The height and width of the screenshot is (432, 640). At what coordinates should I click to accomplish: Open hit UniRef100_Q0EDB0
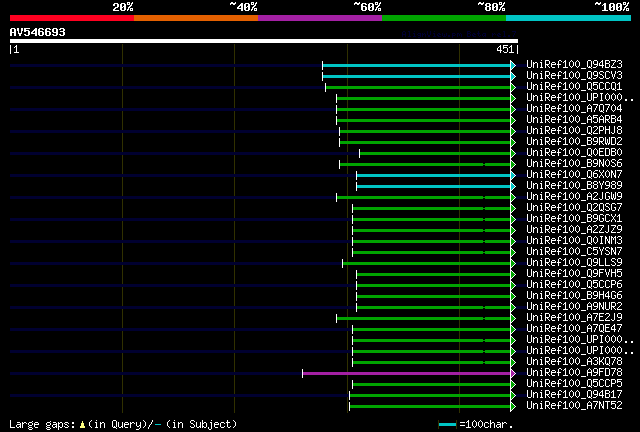pos(574,153)
